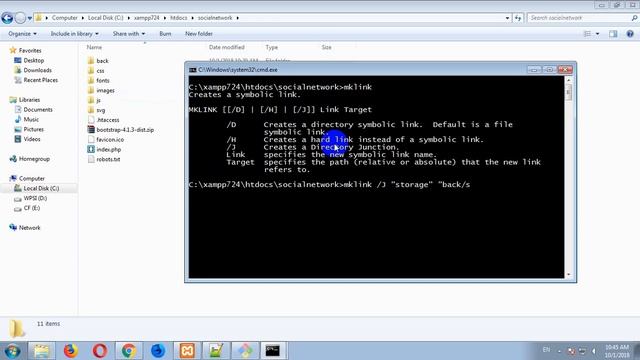This screenshot has height=360, width=640.
Task: Select the fonts folder icon
Action: click(x=91, y=80)
